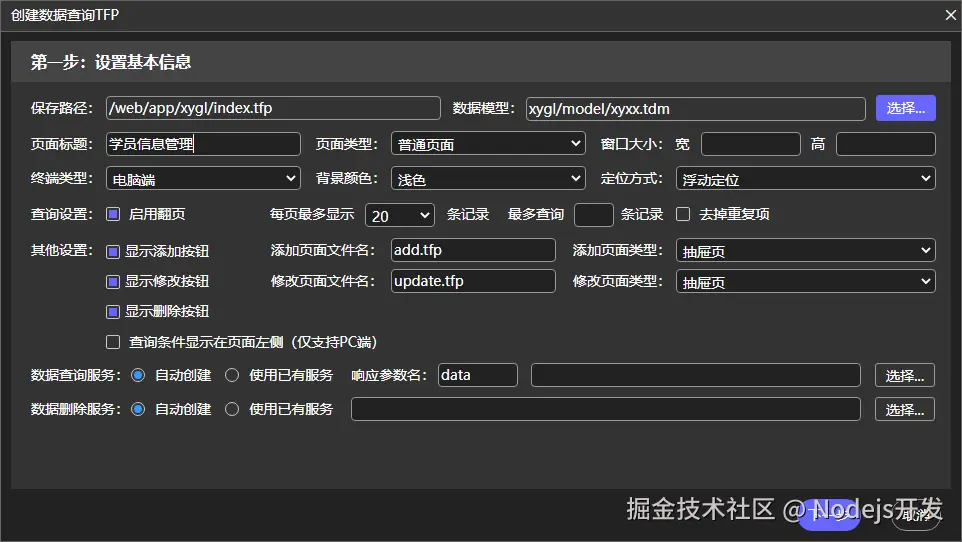Select 使用已有服务 for 数据查询服务
The image size is (962, 542).
point(232,375)
